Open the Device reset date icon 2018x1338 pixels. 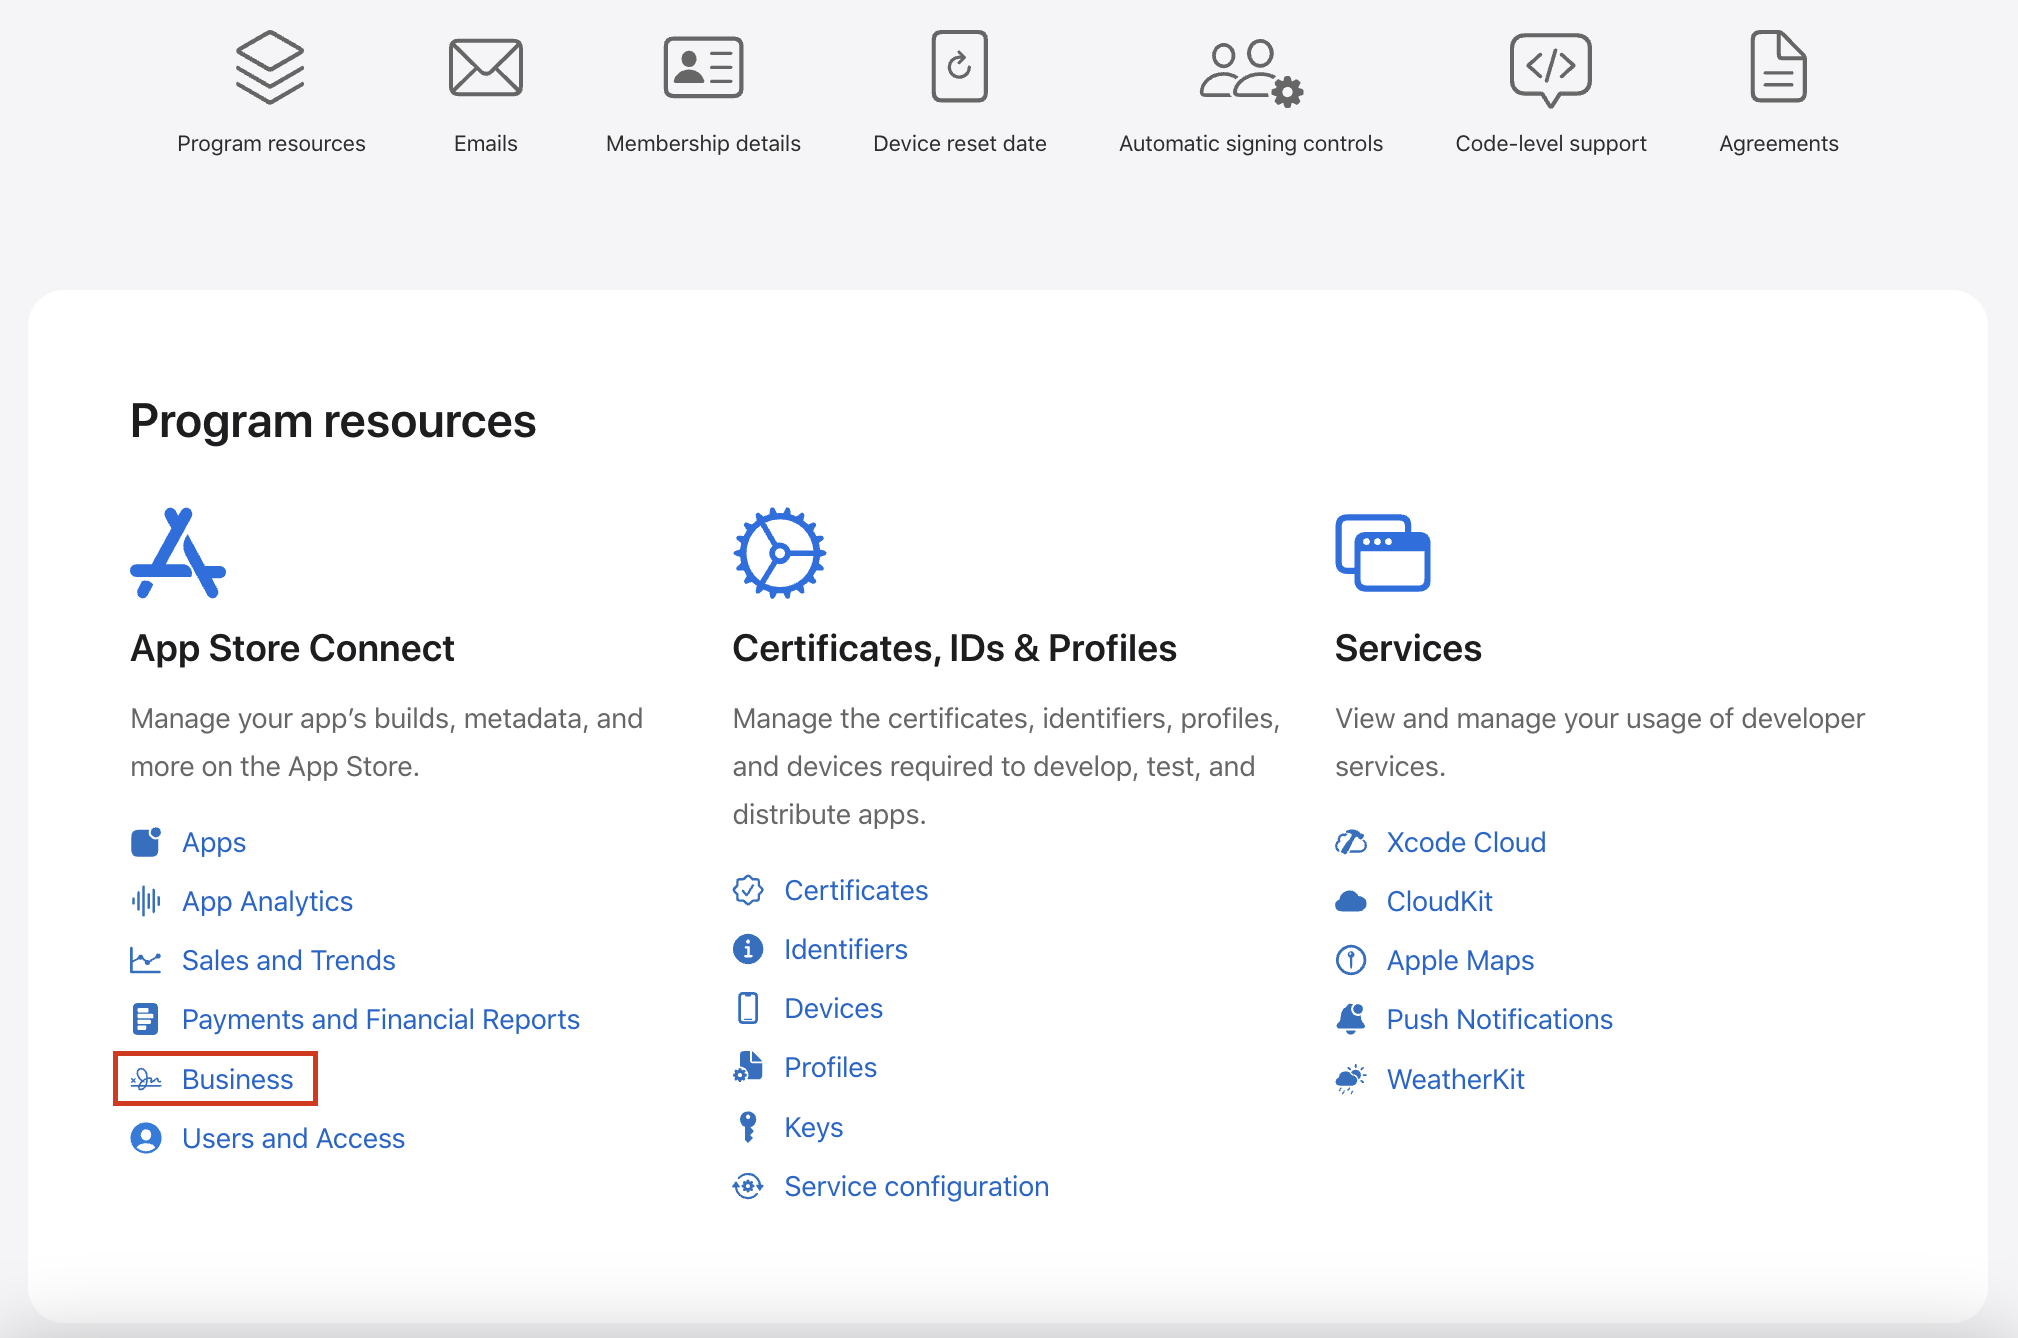click(959, 67)
